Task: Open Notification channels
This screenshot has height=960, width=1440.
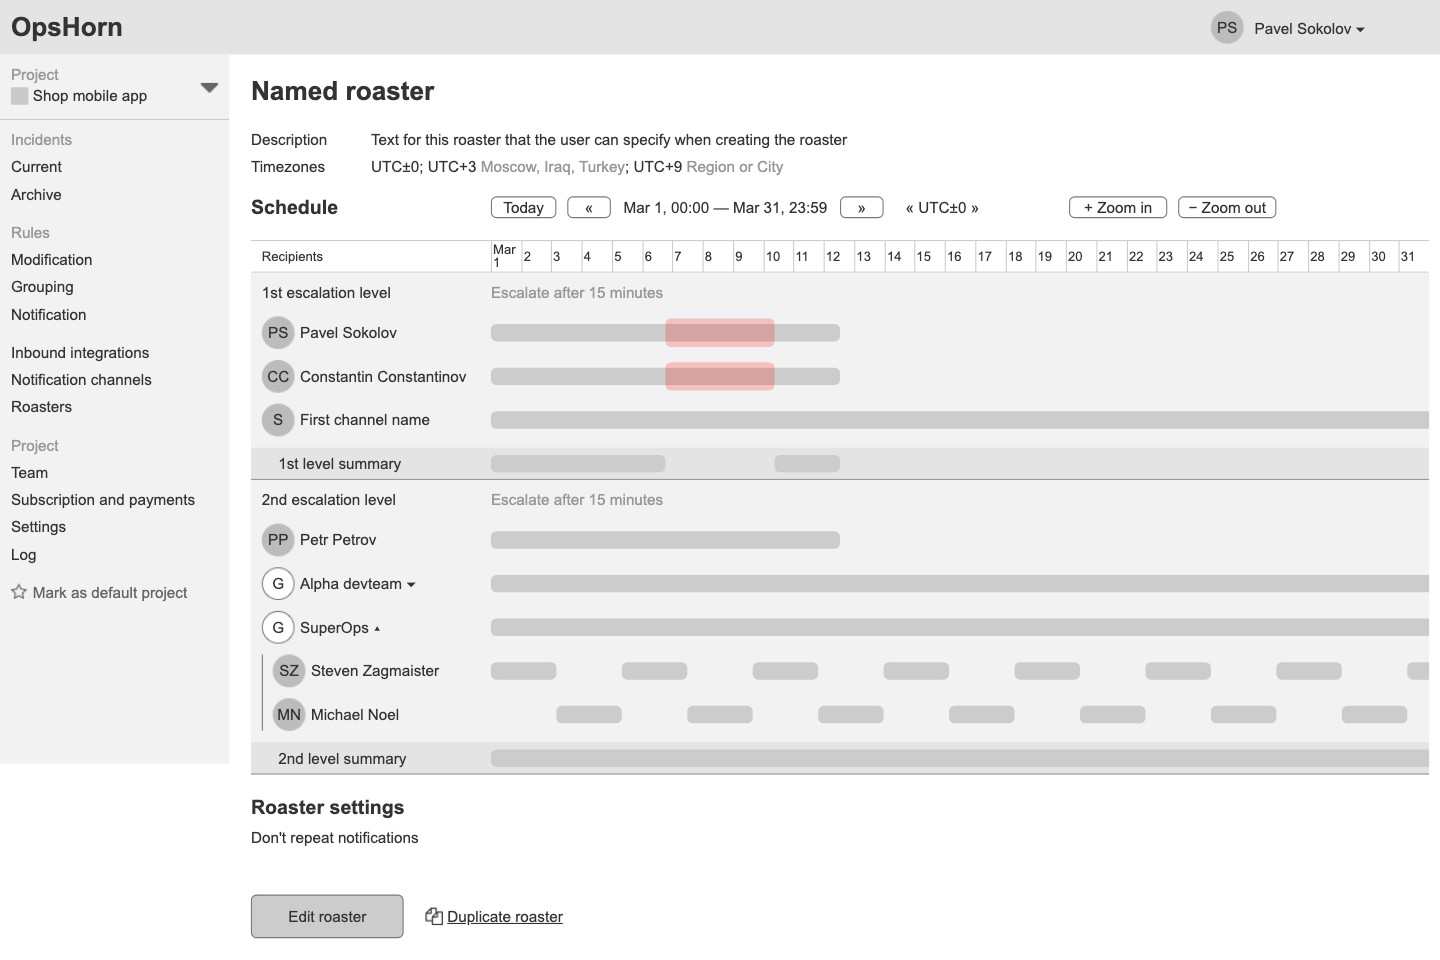Action: (81, 380)
